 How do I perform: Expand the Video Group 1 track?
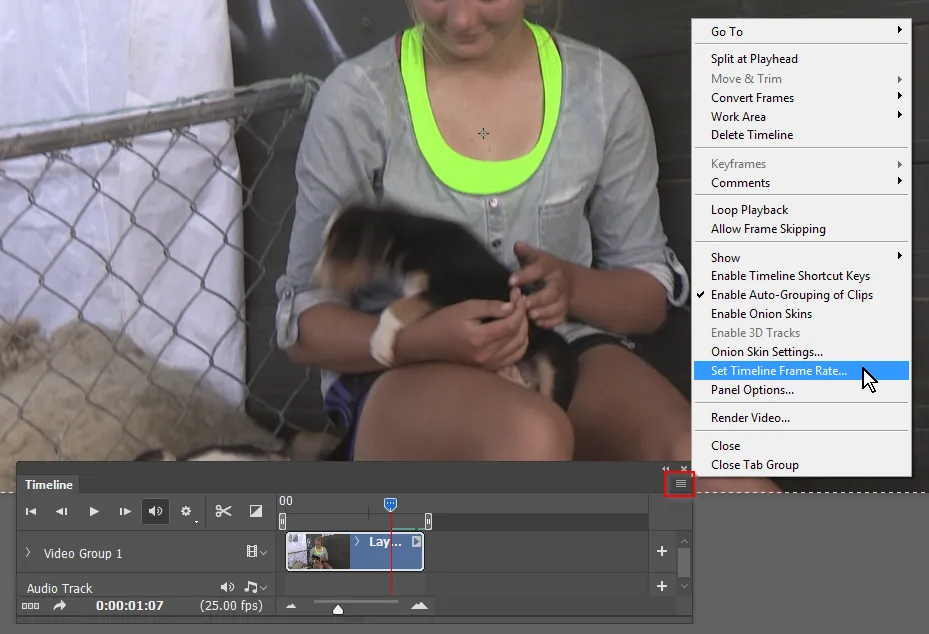pos(30,552)
